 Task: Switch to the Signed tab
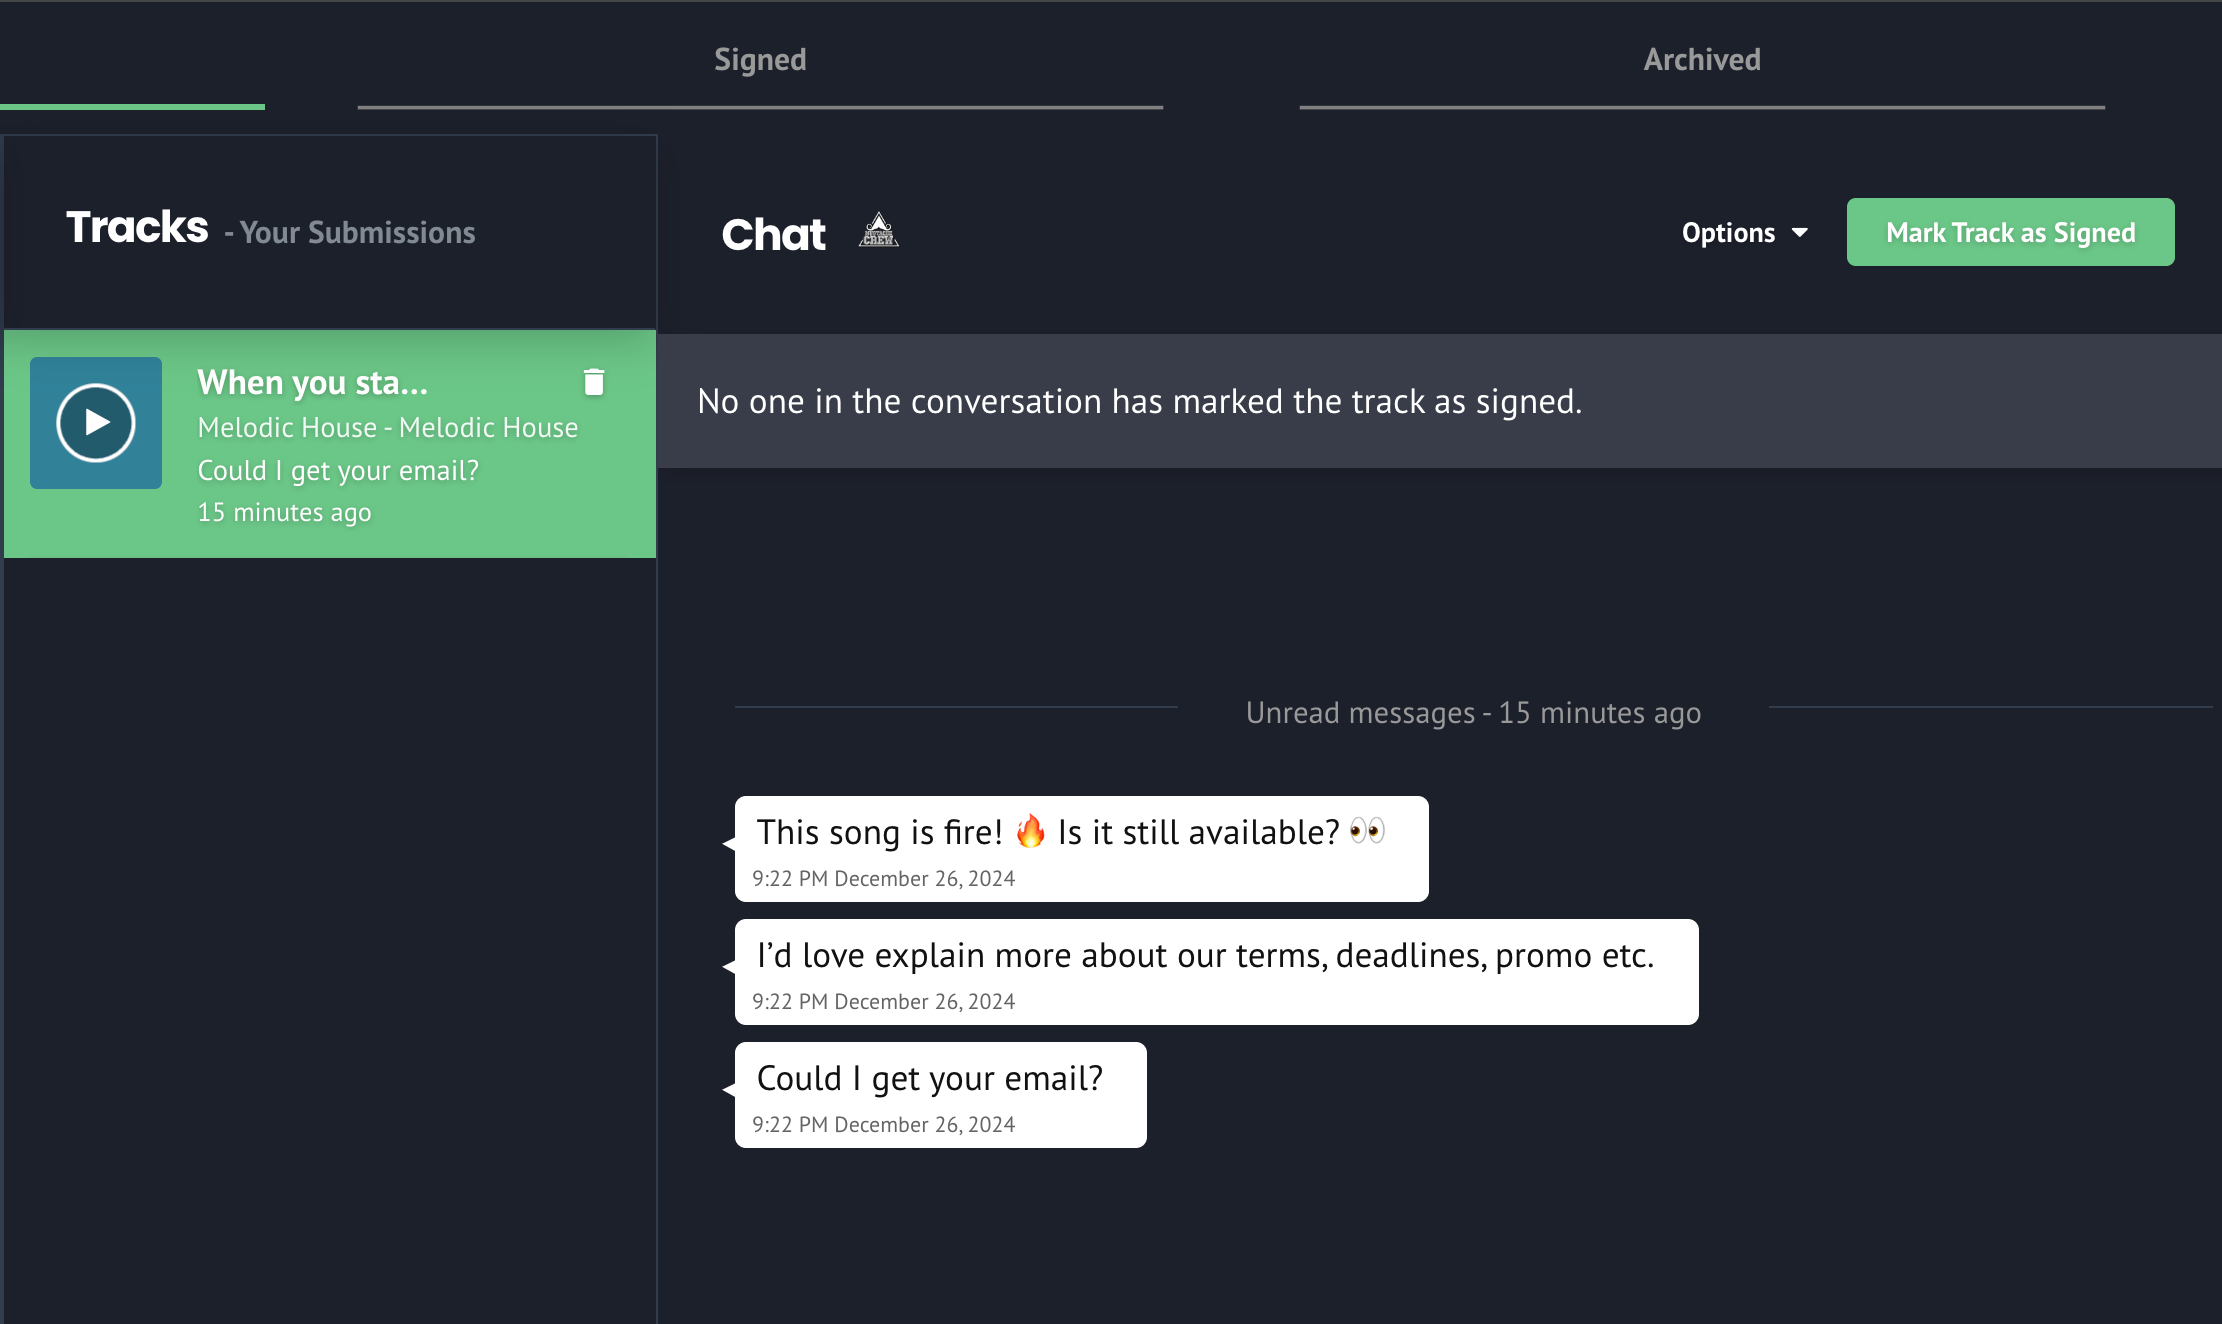pos(760,60)
